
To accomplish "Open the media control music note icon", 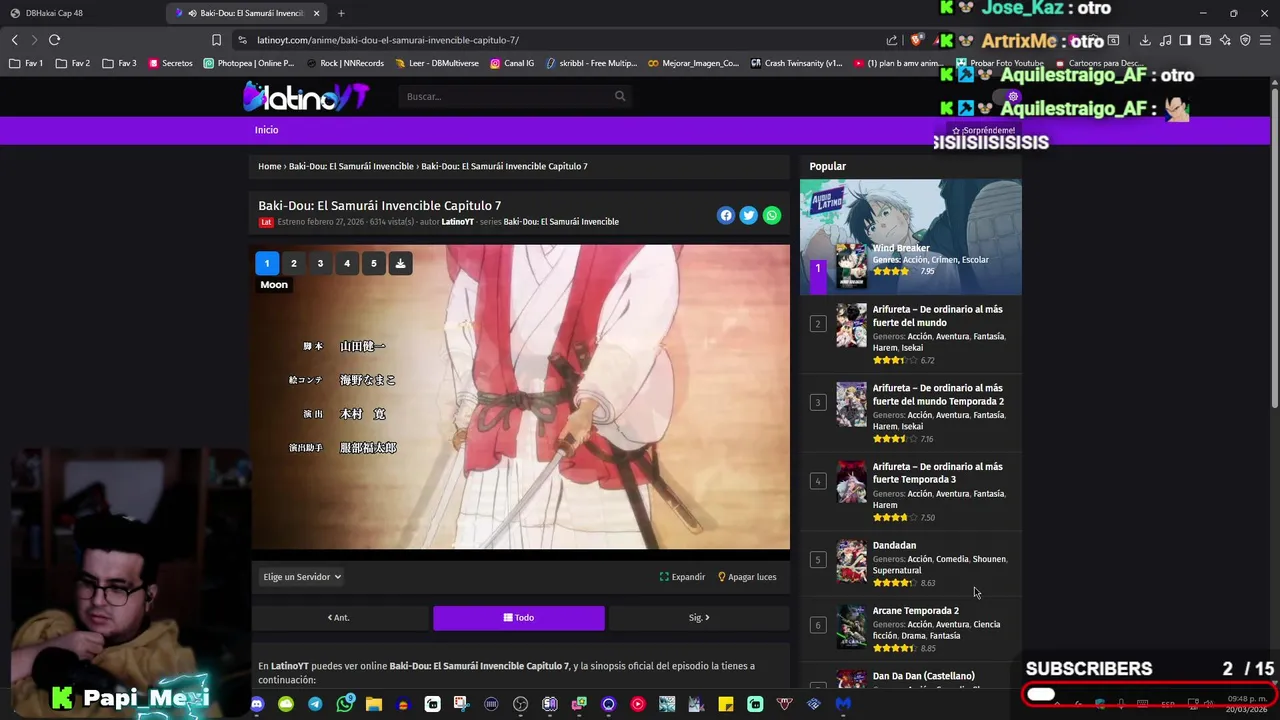I will click(x=1165, y=40).
